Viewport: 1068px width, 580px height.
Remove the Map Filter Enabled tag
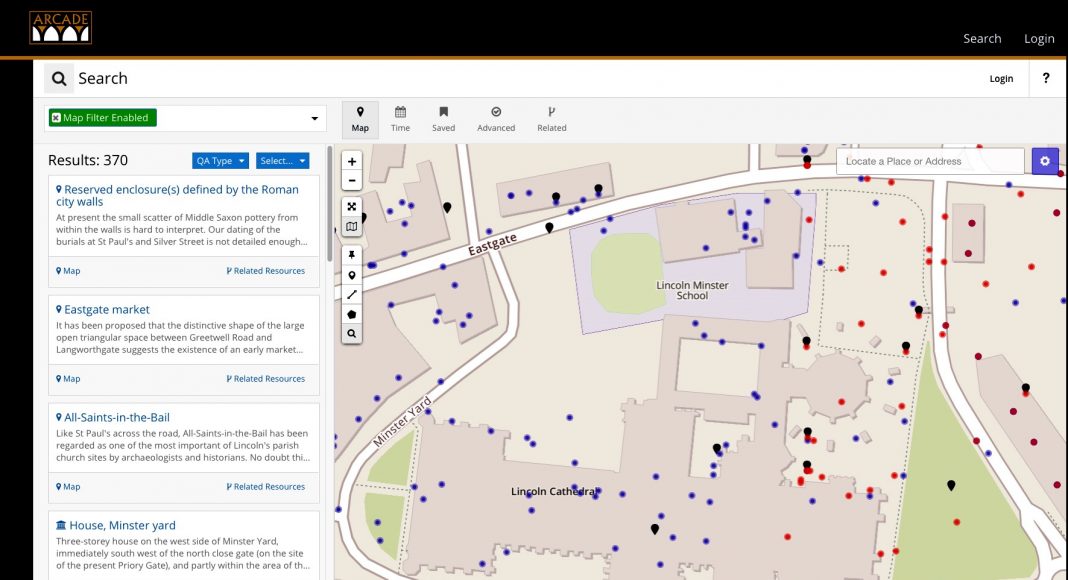tap(56, 118)
